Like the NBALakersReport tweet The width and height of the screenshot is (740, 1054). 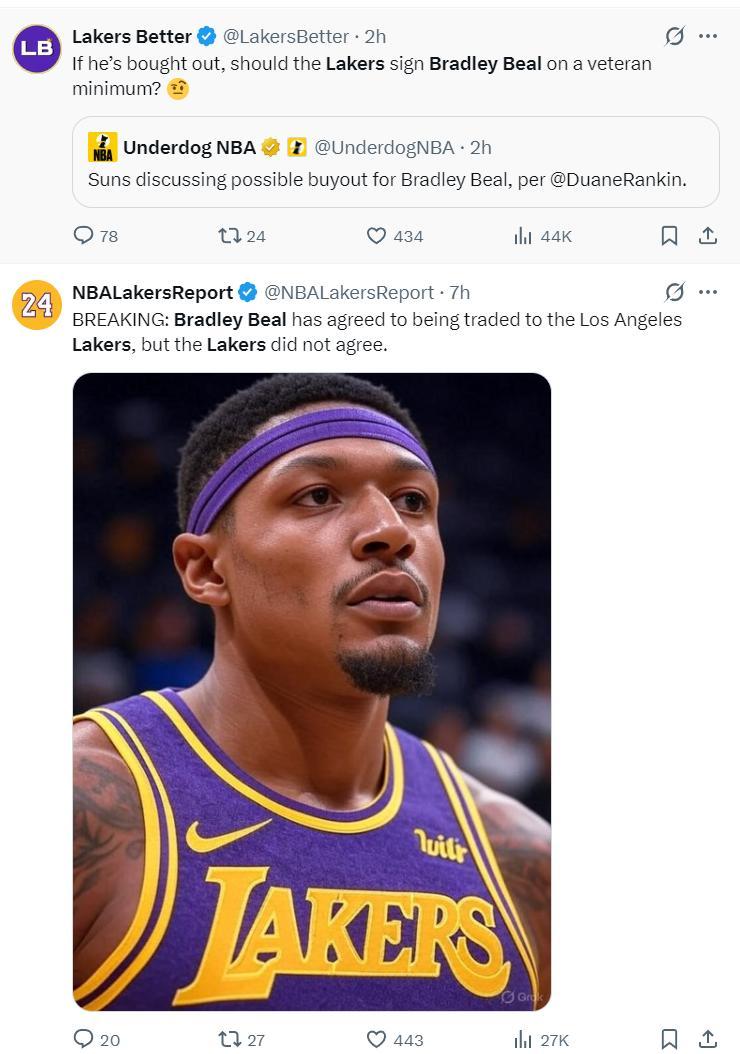pyautogui.click(x=377, y=1039)
